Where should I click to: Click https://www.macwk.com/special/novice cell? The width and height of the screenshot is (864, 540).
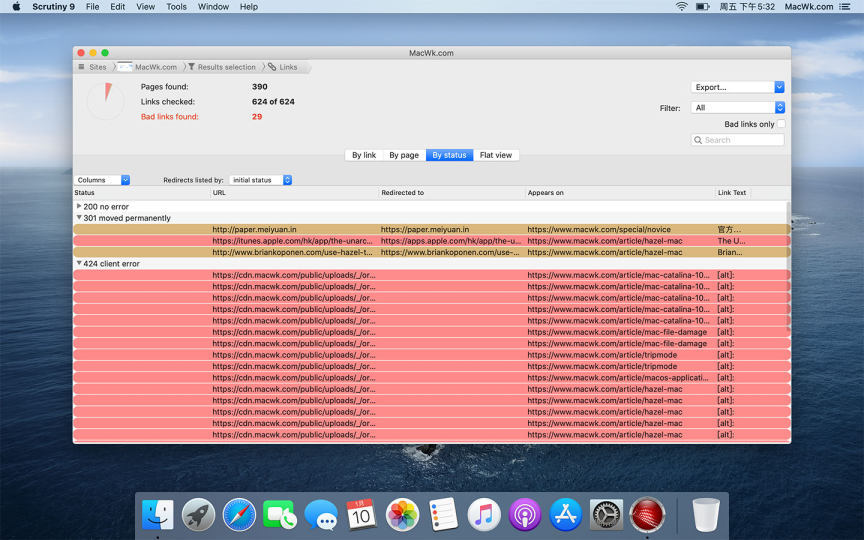click(599, 229)
